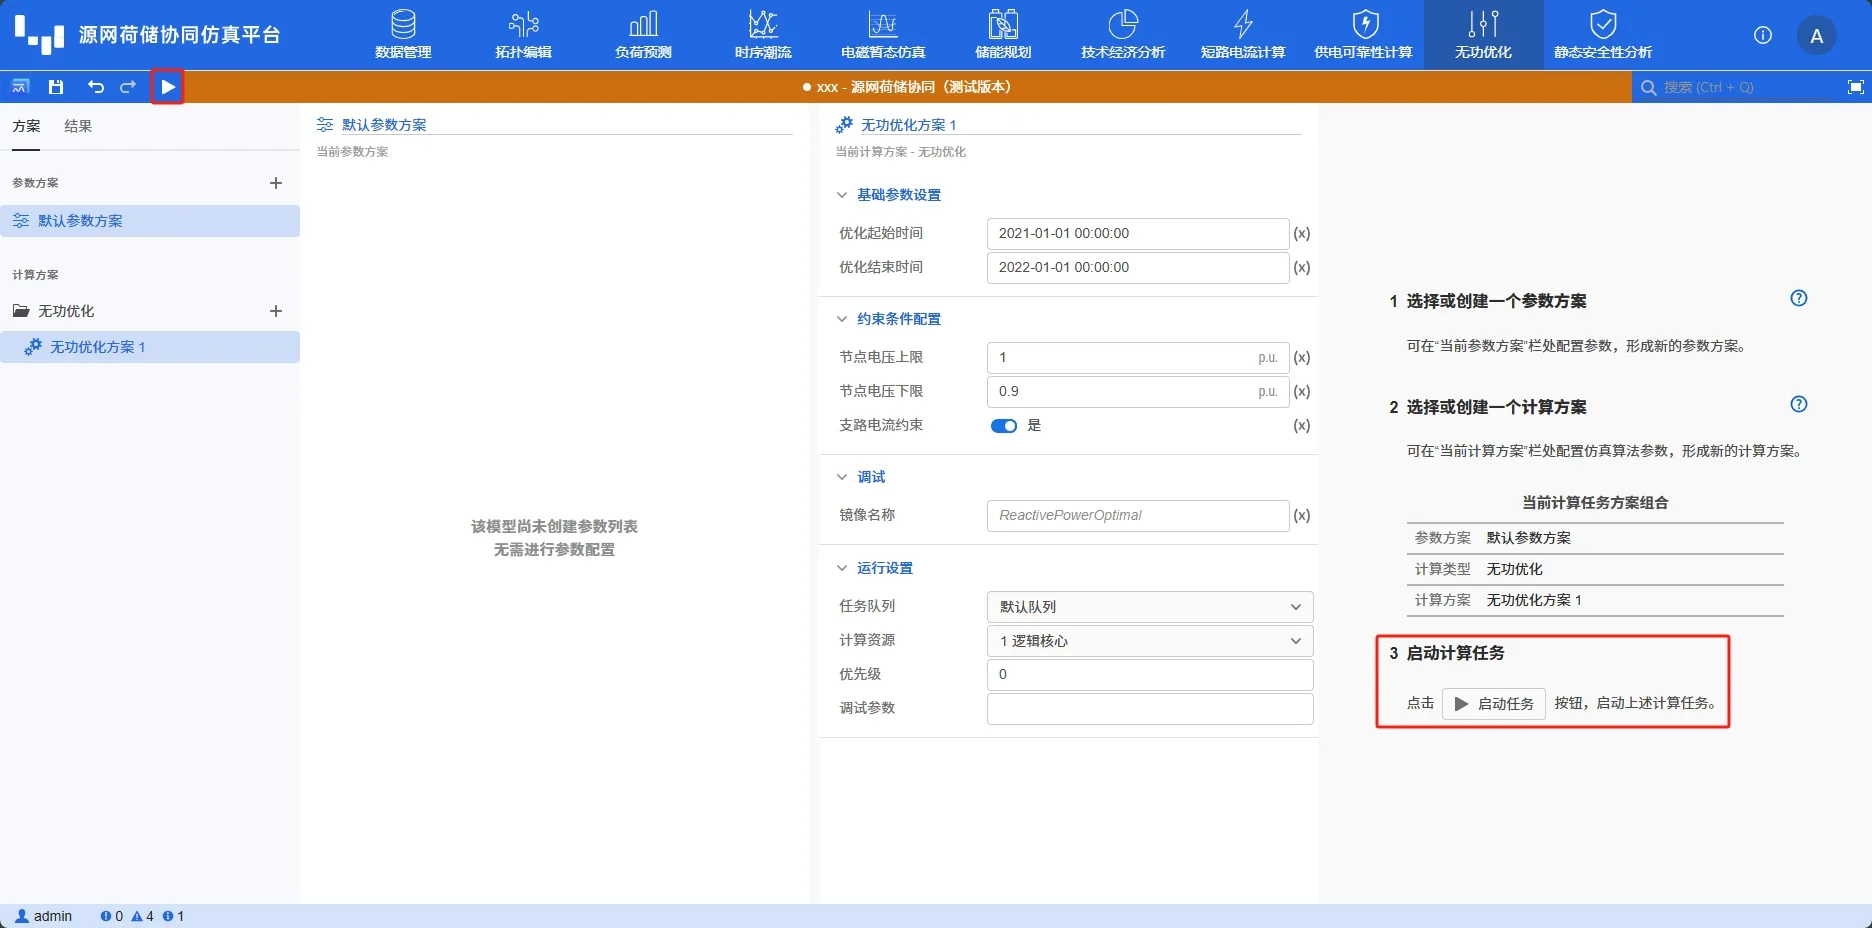Collapse the 运行设置 section
This screenshot has height=928, width=1872.
[842, 568]
